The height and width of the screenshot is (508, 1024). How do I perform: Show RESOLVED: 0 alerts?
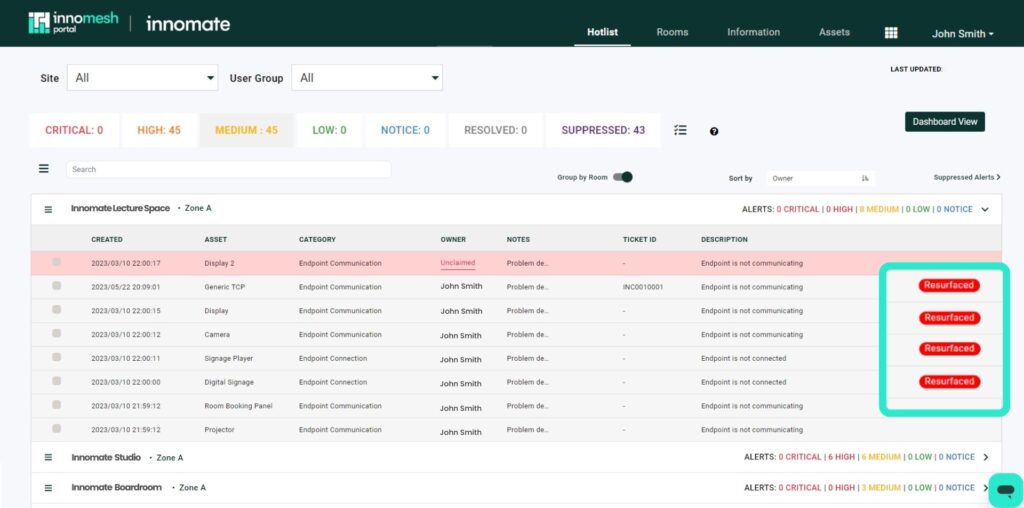tap(495, 130)
